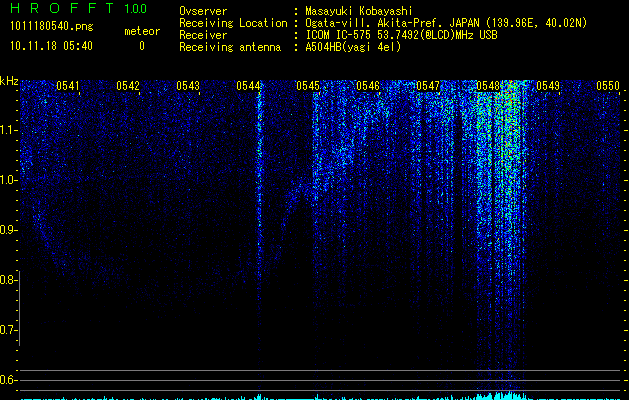Select the filename 1011180540.png
The image size is (629, 400).
[x=52, y=27]
